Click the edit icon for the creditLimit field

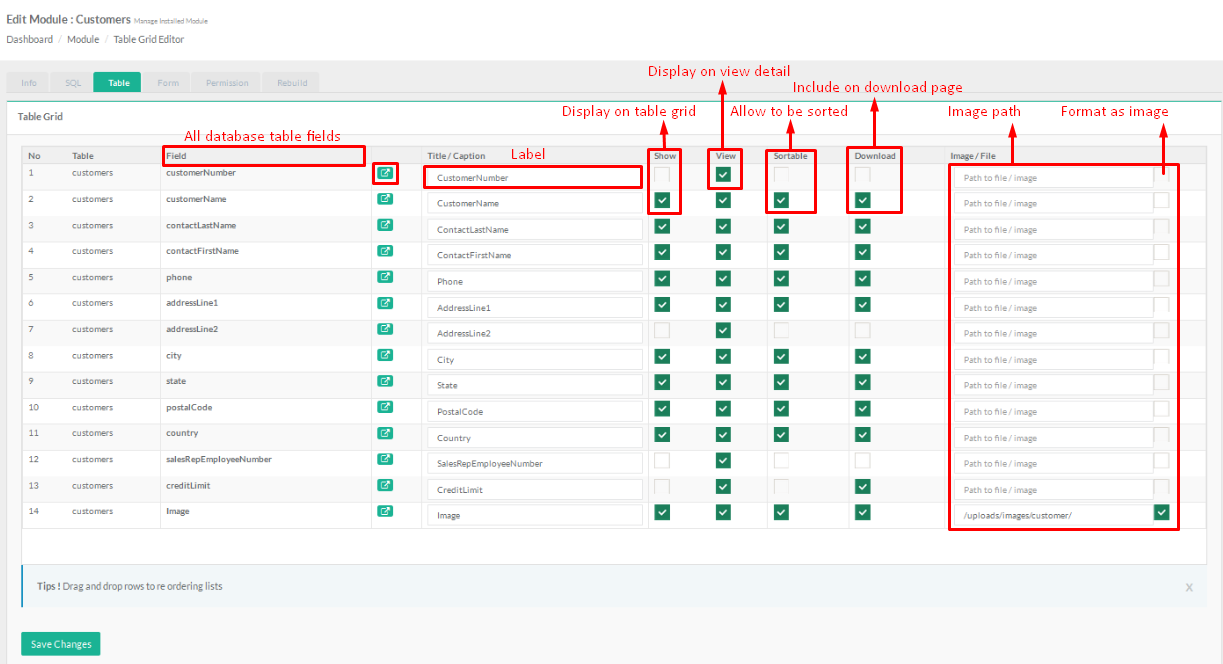pyautogui.click(x=385, y=485)
